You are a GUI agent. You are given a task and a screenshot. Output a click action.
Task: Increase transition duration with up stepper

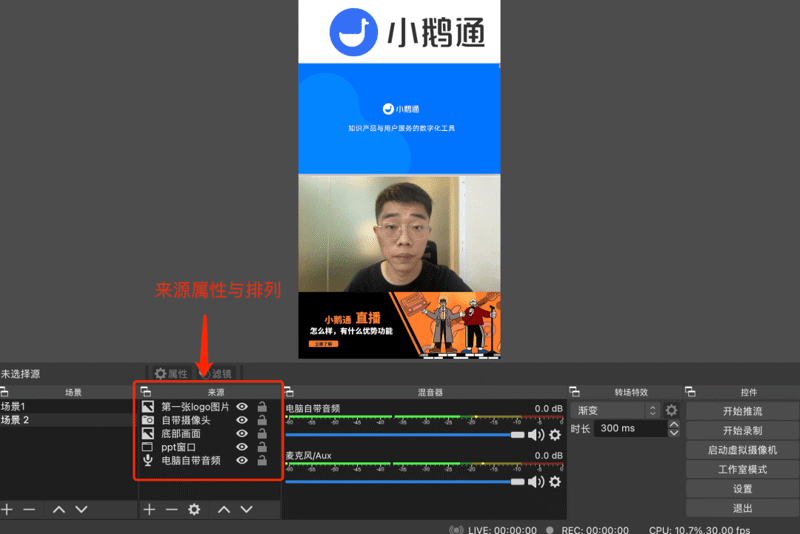click(674, 424)
